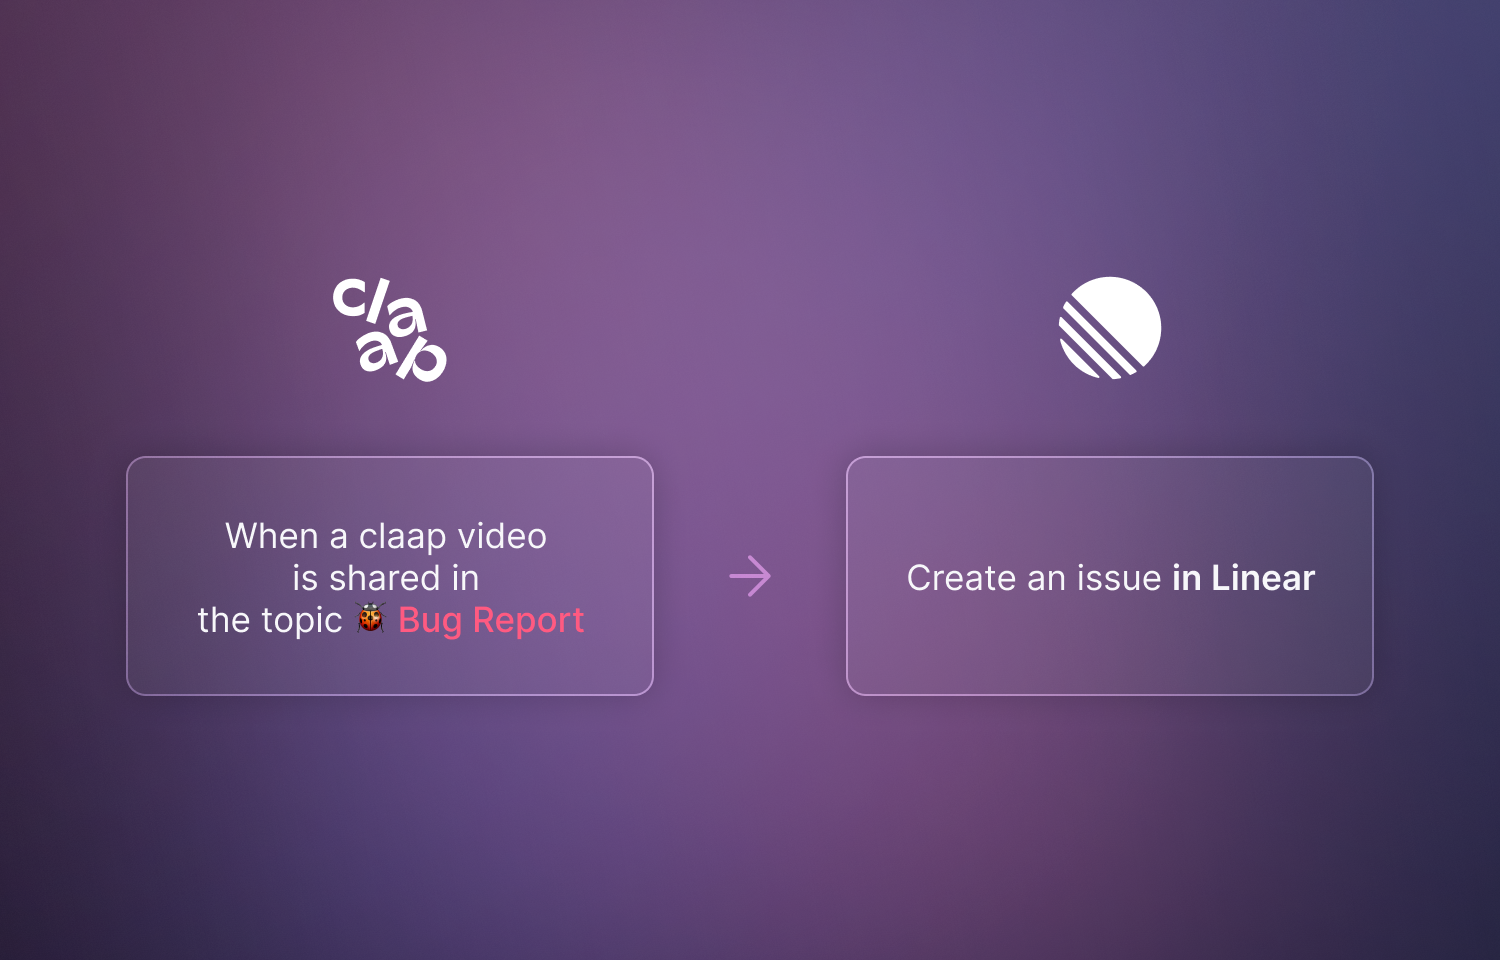The width and height of the screenshot is (1500, 960).
Task: Click the ladybug emoji icon
Action: 371,618
